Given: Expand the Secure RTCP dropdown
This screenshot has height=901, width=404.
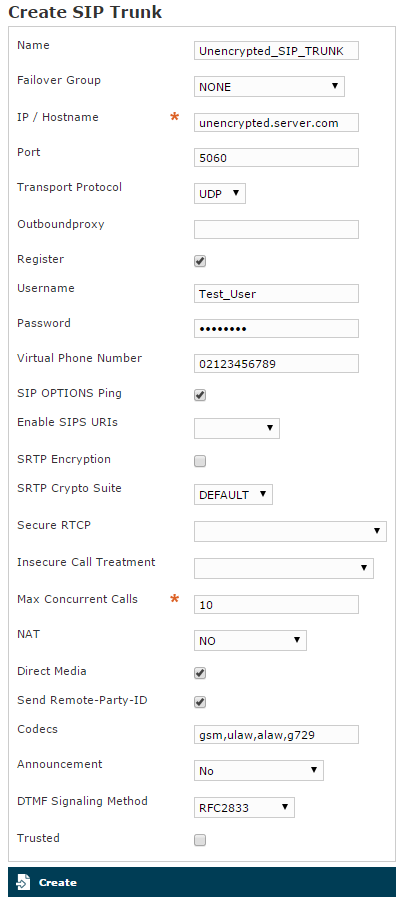Looking at the screenshot, I should click(290, 531).
